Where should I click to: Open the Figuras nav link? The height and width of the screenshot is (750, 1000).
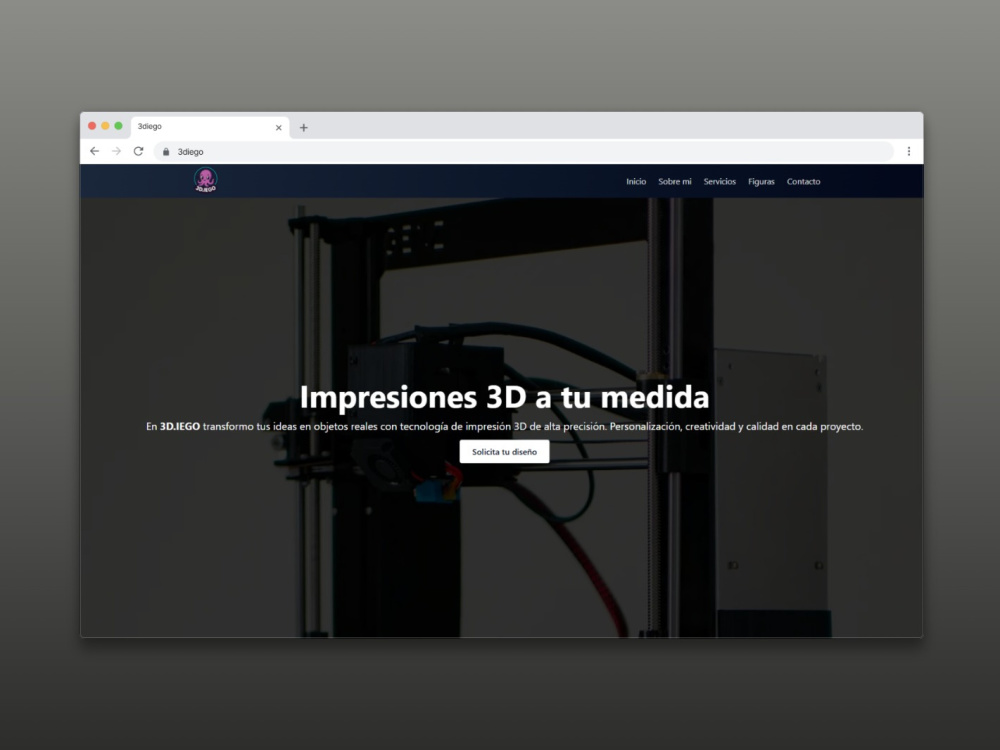pos(761,182)
